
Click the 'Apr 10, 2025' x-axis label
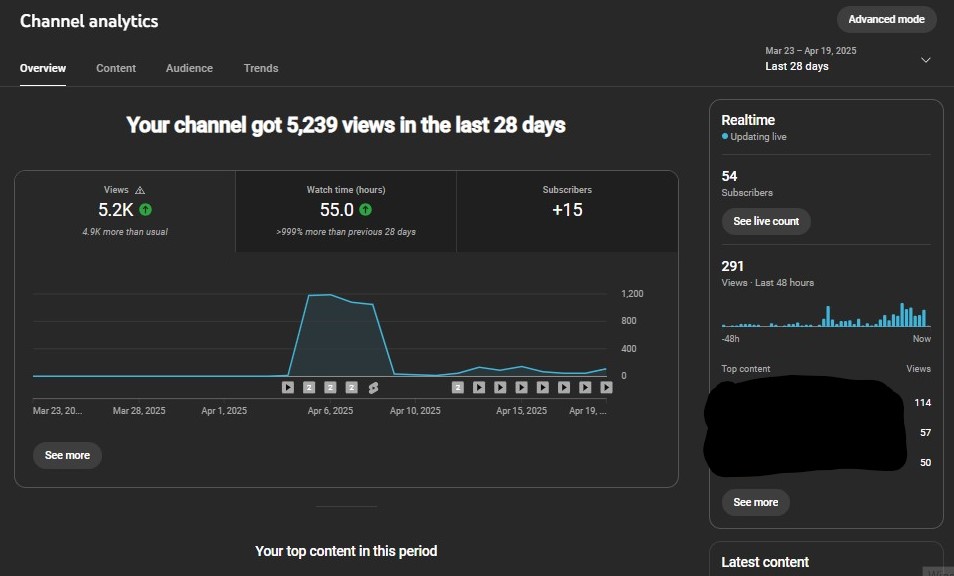click(415, 411)
